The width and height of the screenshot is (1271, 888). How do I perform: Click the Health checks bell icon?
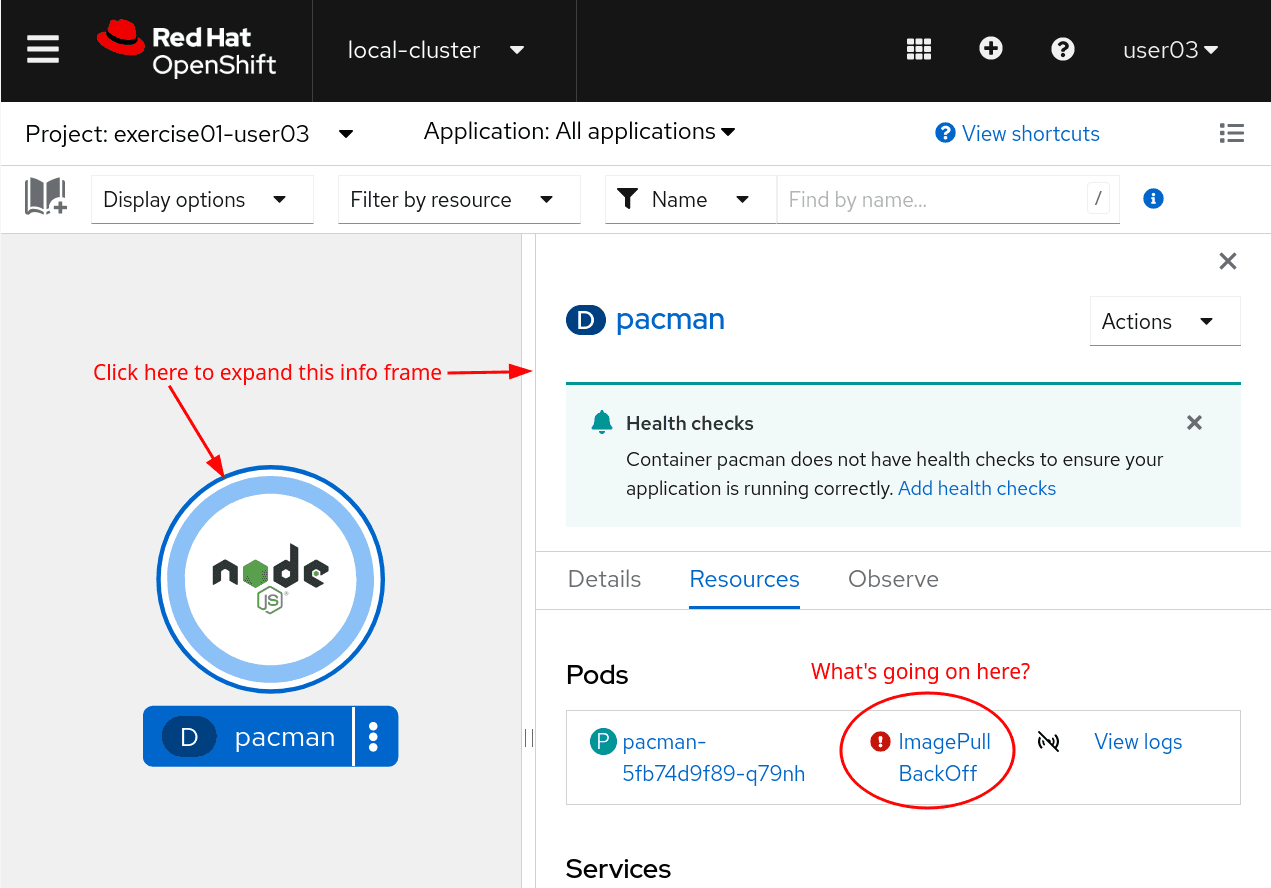(602, 423)
